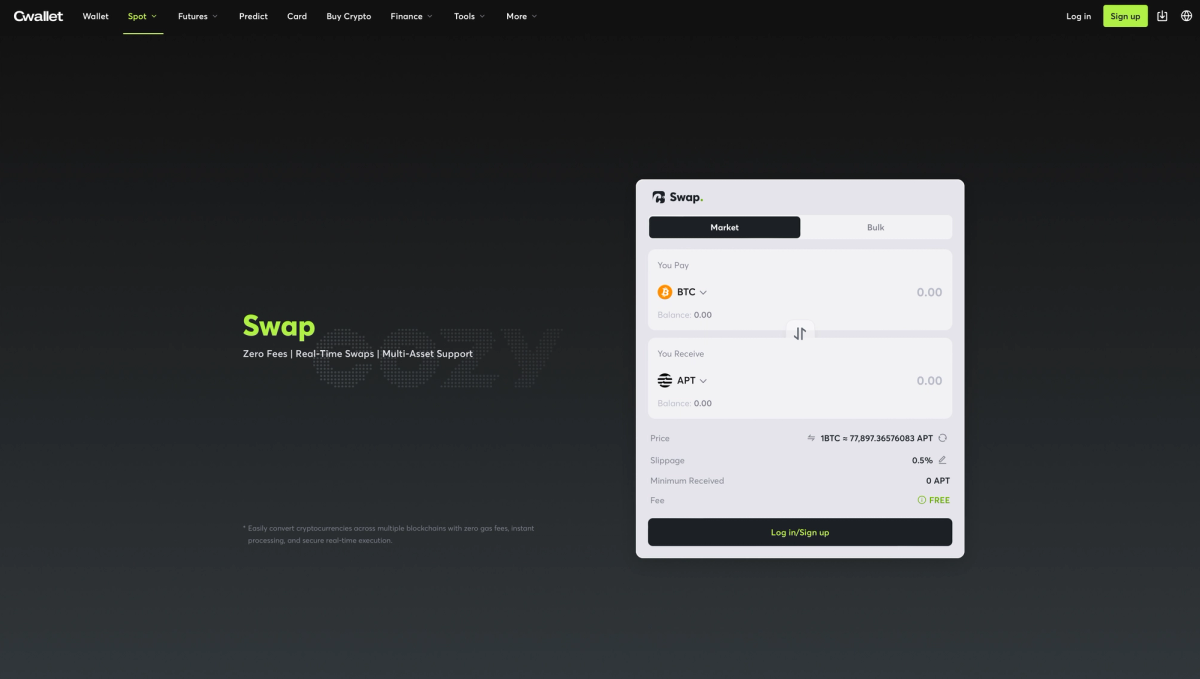Open the Wallet nav item

[x=96, y=16]
